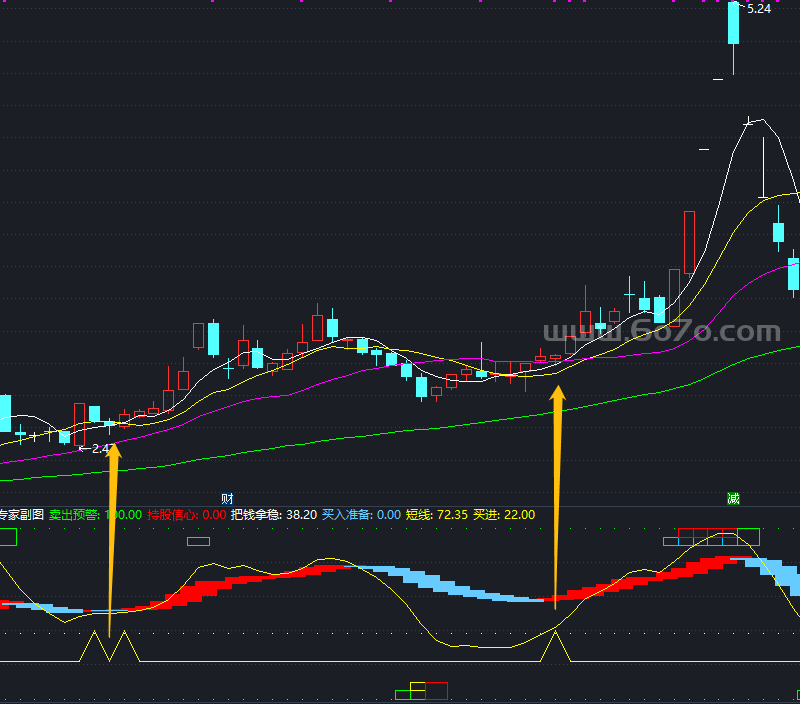Click the 2.47 low price label
This screenshot has width=800, height=704.
tap(100, 449)
